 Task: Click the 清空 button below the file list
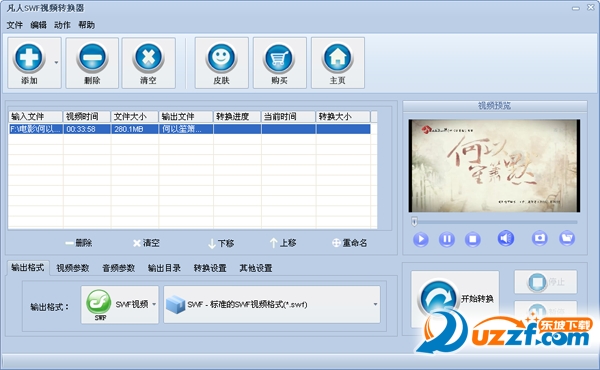click(x=146, y=243)
